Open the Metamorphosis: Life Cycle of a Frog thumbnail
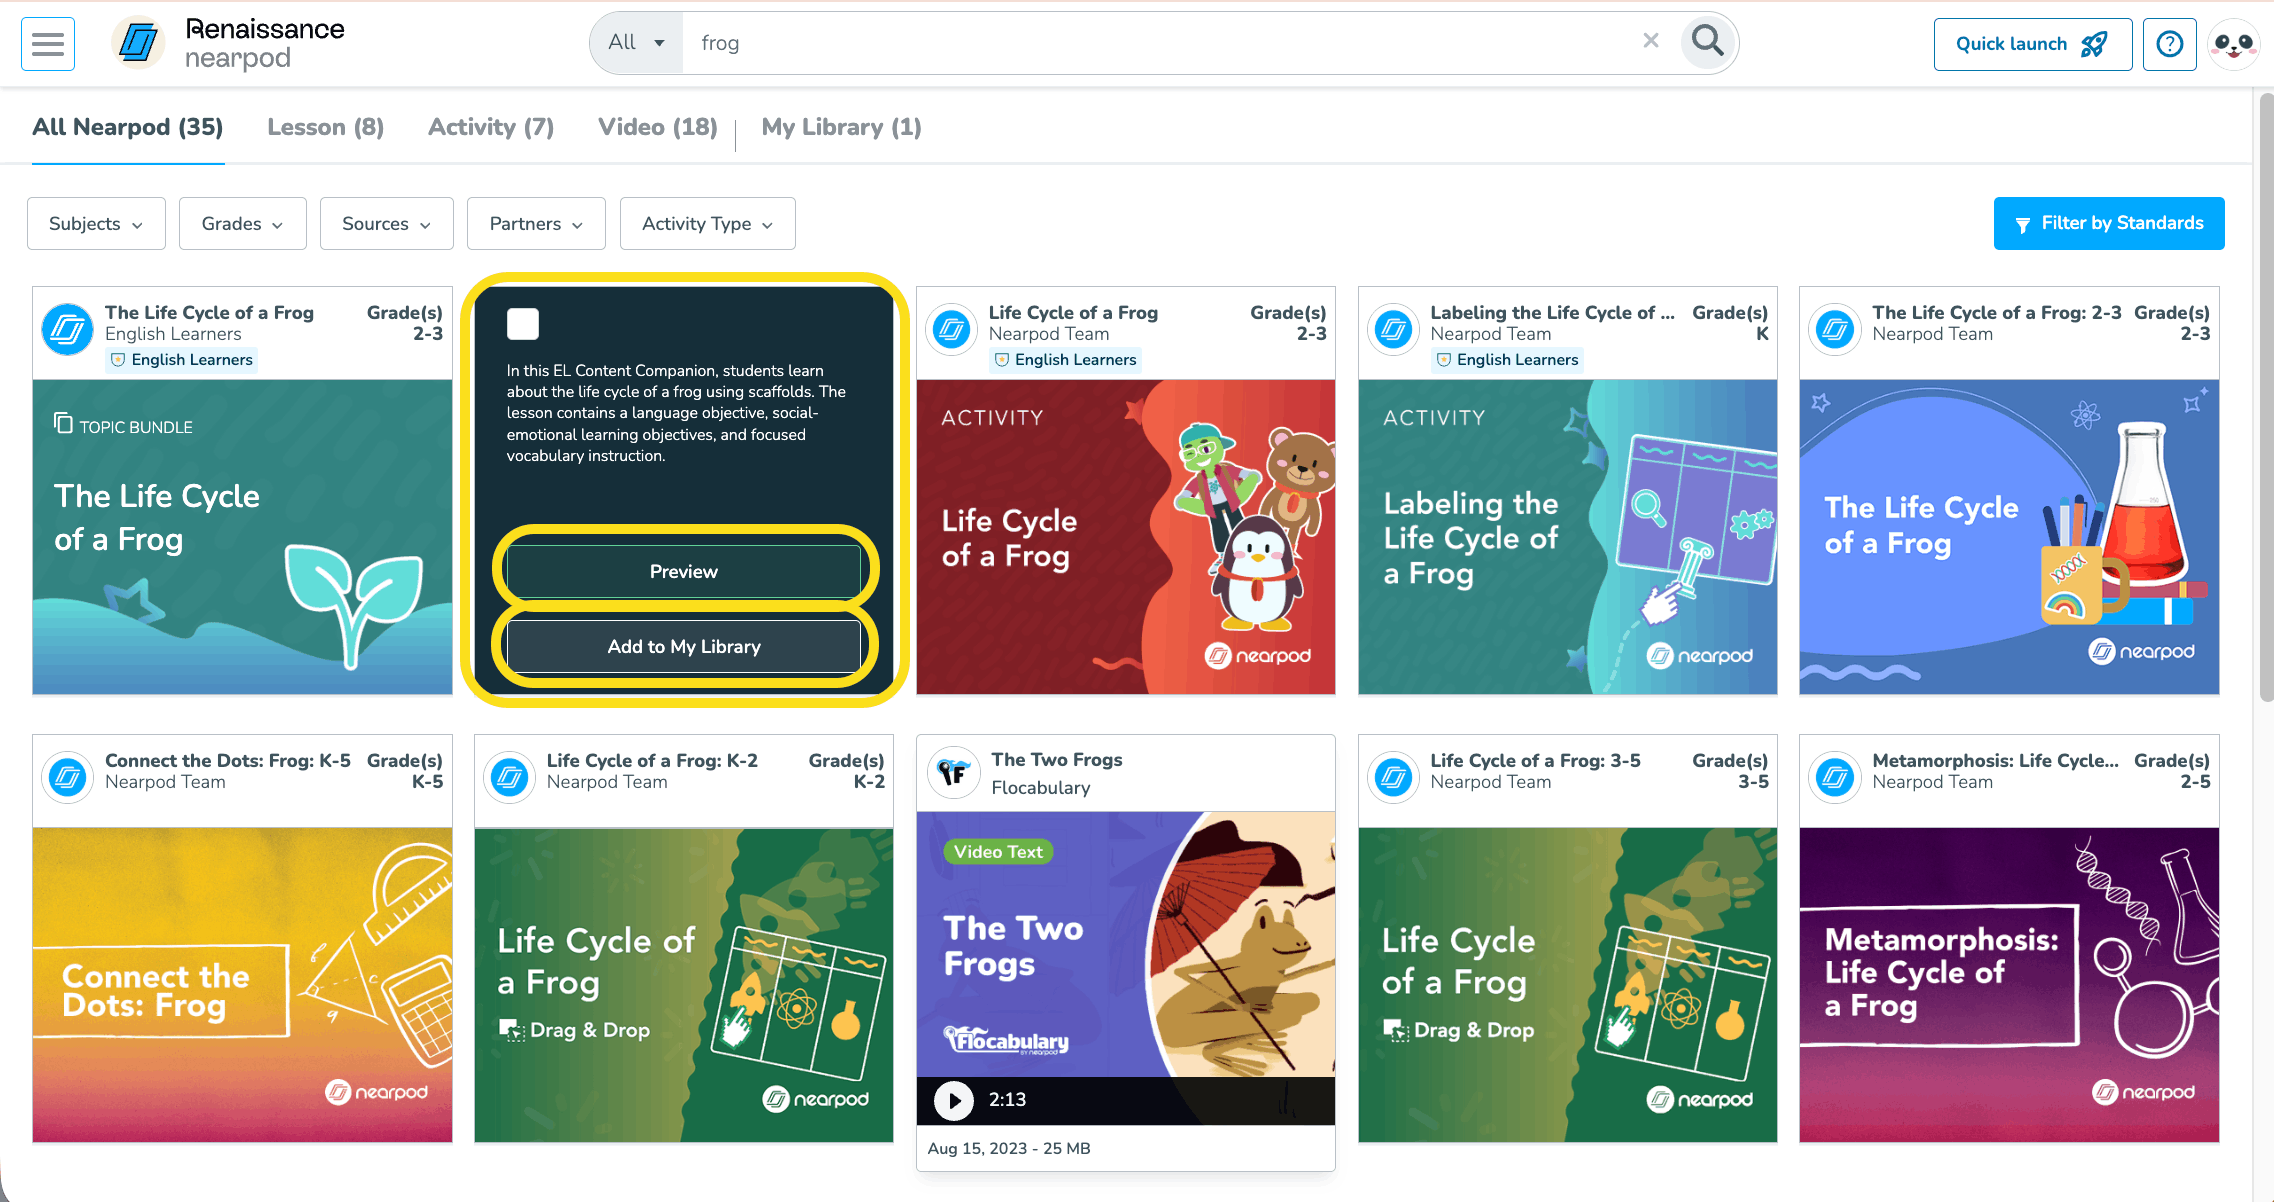2274x1202 pixels. tap(2009, 985)
